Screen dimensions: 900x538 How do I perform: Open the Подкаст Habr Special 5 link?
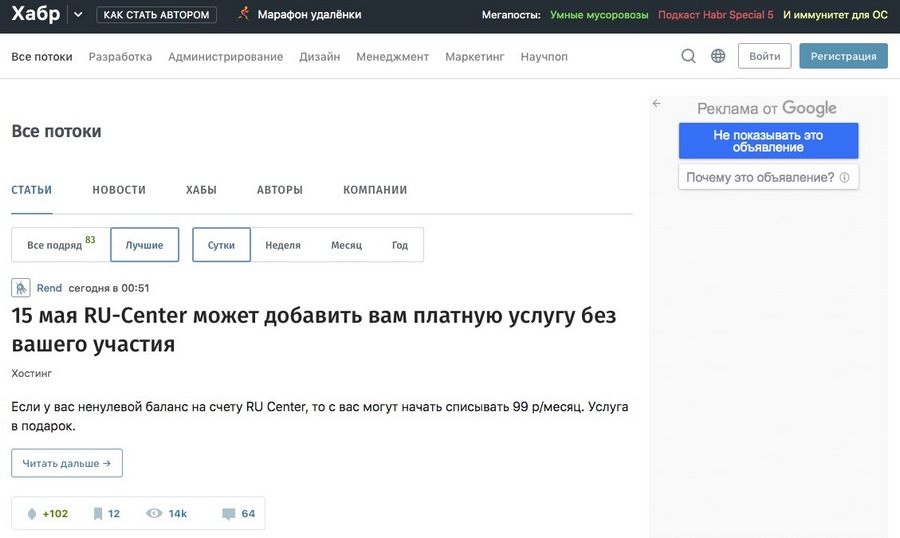tap(715, 15)
